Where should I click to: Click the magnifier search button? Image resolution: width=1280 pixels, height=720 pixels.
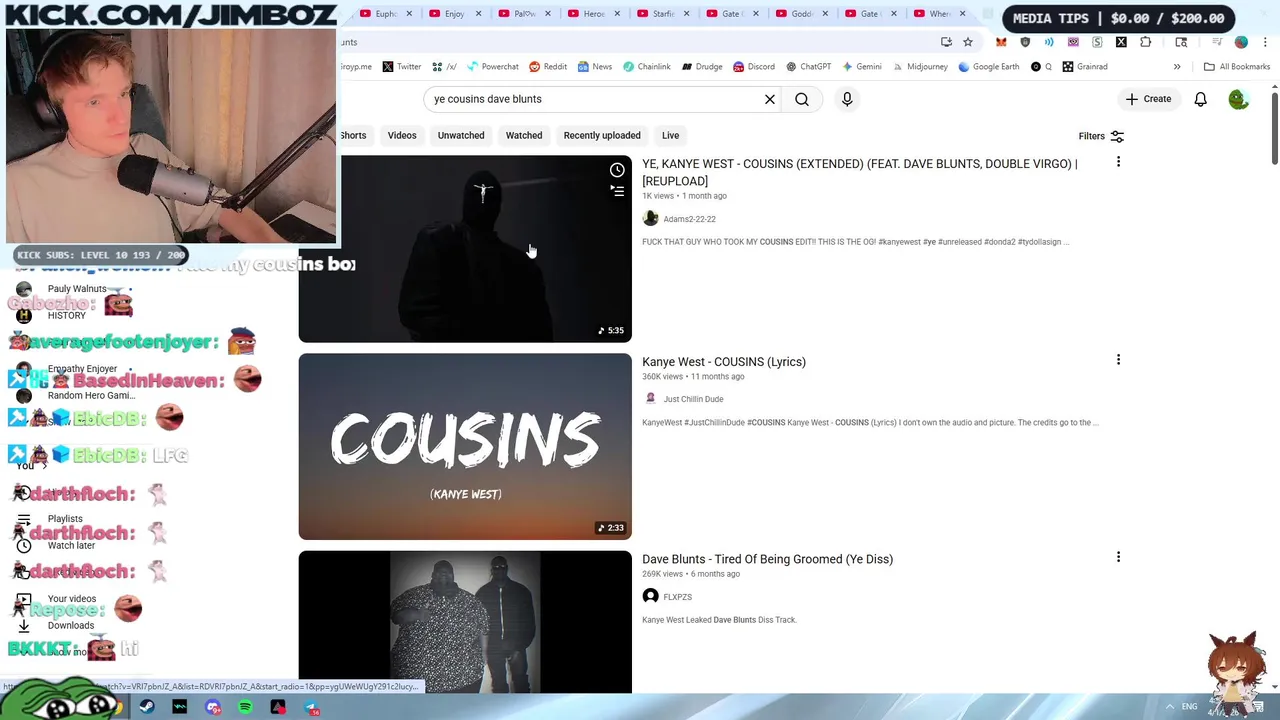click(802, 99)
